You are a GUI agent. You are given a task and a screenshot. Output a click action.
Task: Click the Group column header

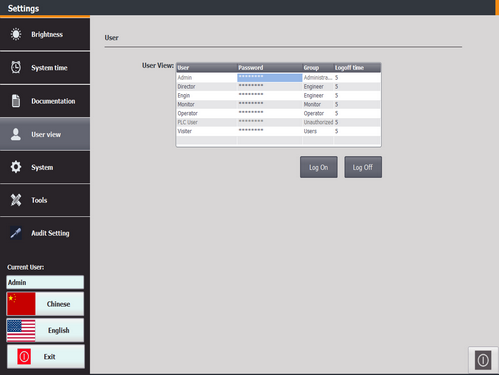pos(318,68)
